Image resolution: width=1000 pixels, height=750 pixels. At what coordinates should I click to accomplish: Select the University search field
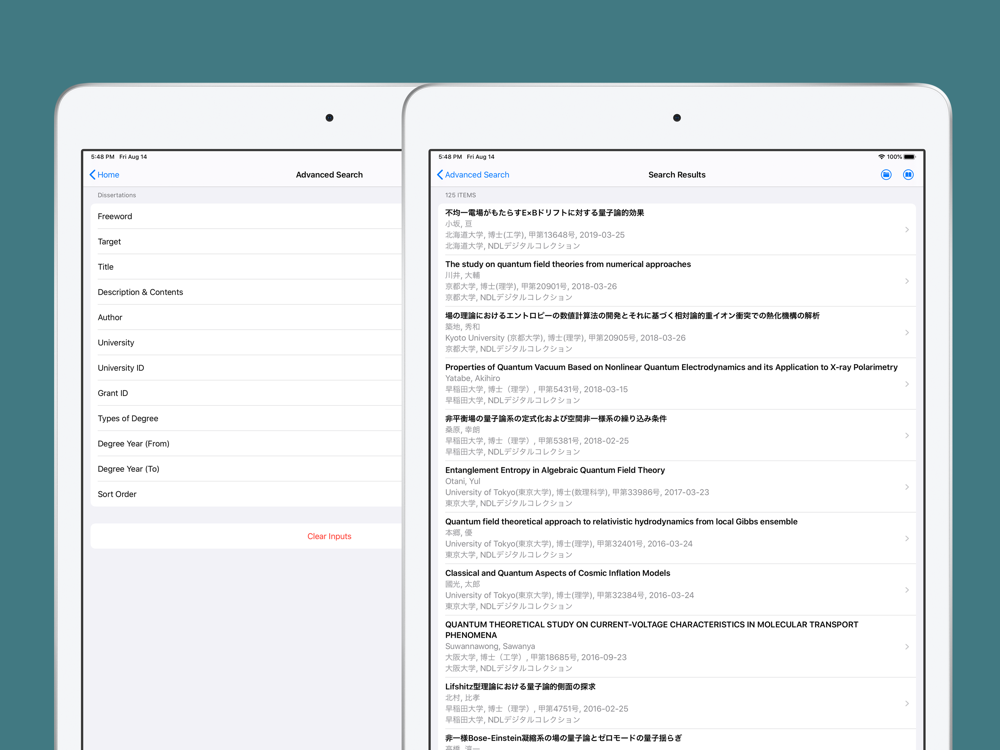(x=247, y=342)
